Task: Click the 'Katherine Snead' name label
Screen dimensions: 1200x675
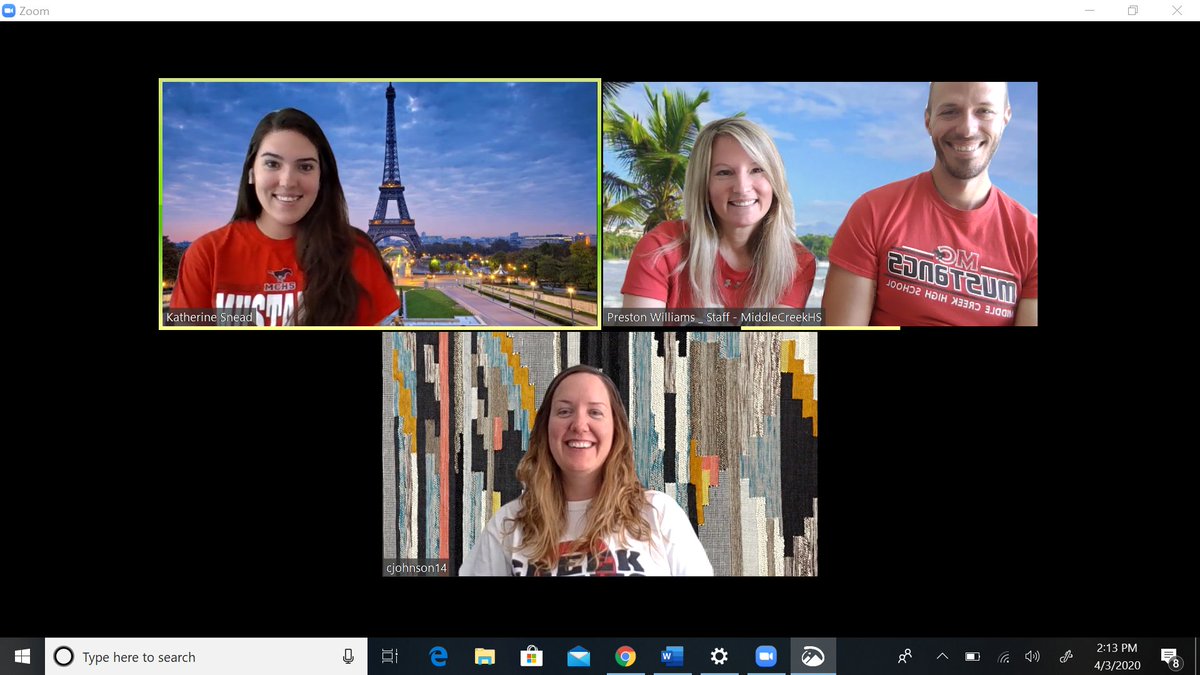Action: click(x=209, y=317)
